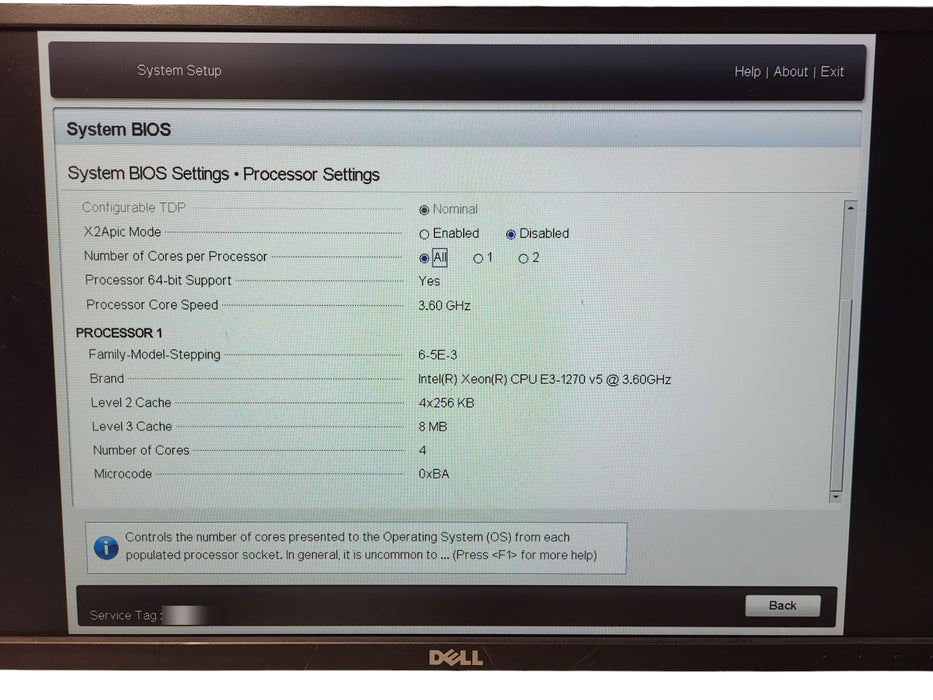Screen dimensions: 933x700
Task: Click the Service Tag label
Action: pyautogui.click(x=126, y=615)
